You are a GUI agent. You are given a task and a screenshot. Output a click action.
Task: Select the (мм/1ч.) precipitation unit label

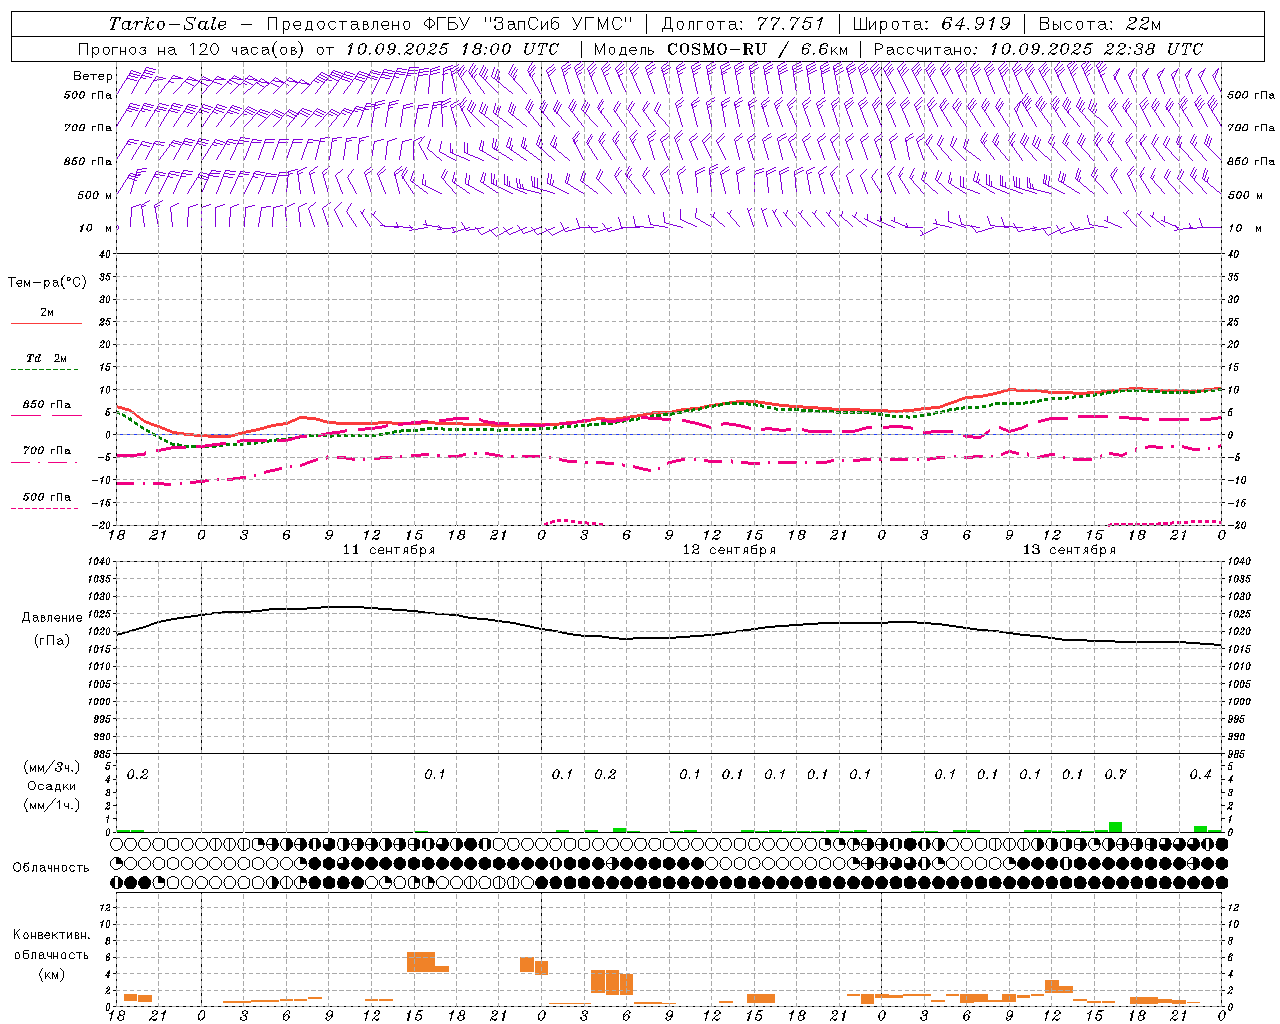(x=51, y=805)
